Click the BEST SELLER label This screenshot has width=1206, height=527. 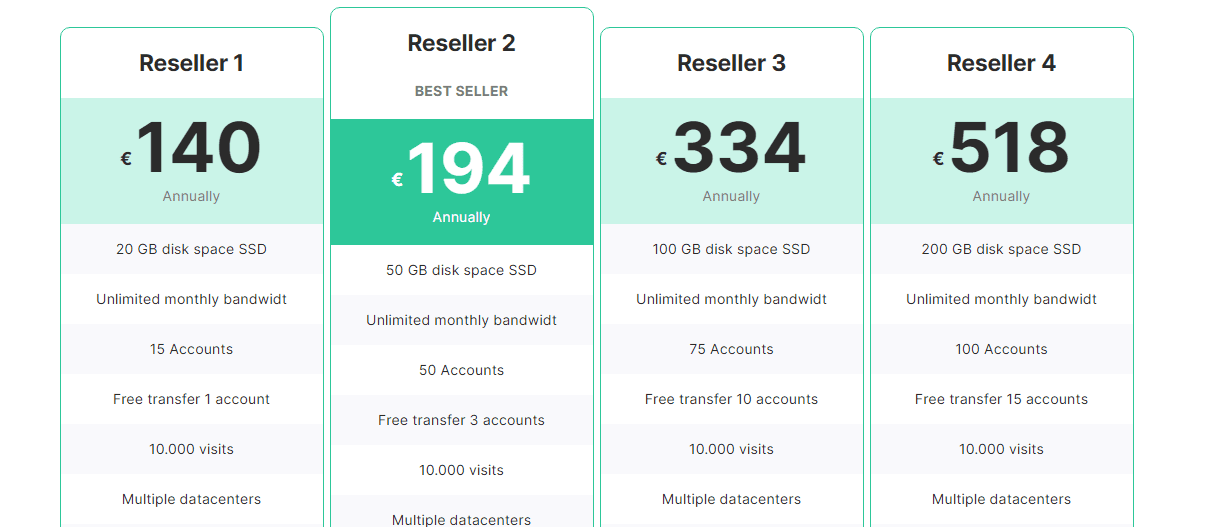pos(461,91)
